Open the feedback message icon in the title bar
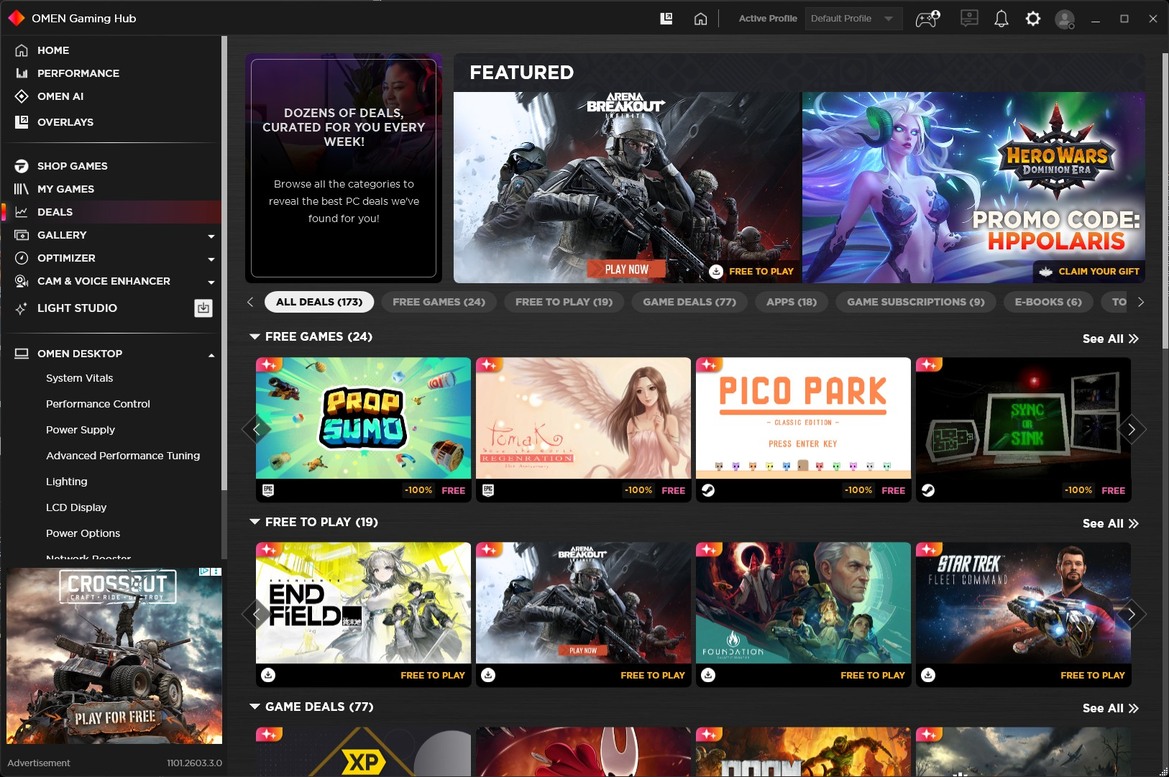1169x777 pixels. [x=968, y=19]
